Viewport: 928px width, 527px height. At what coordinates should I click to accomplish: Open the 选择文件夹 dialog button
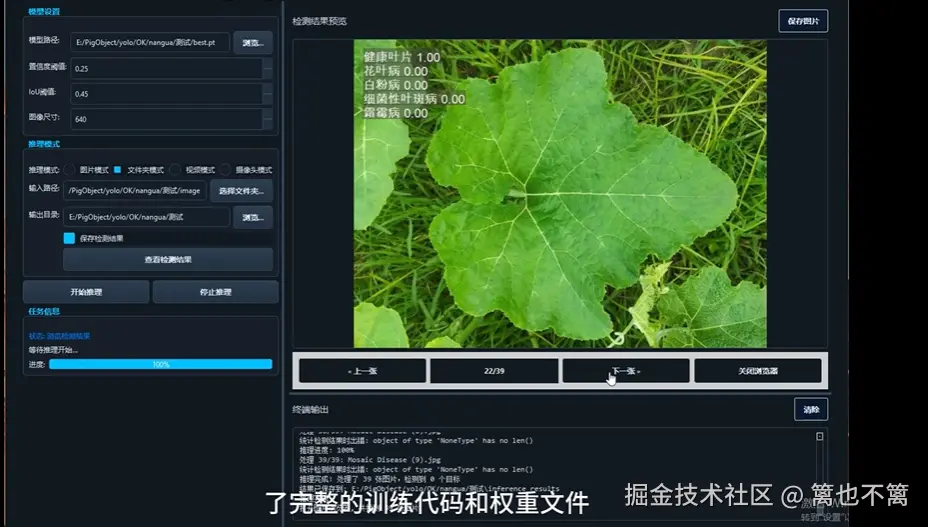click(241, 191)
